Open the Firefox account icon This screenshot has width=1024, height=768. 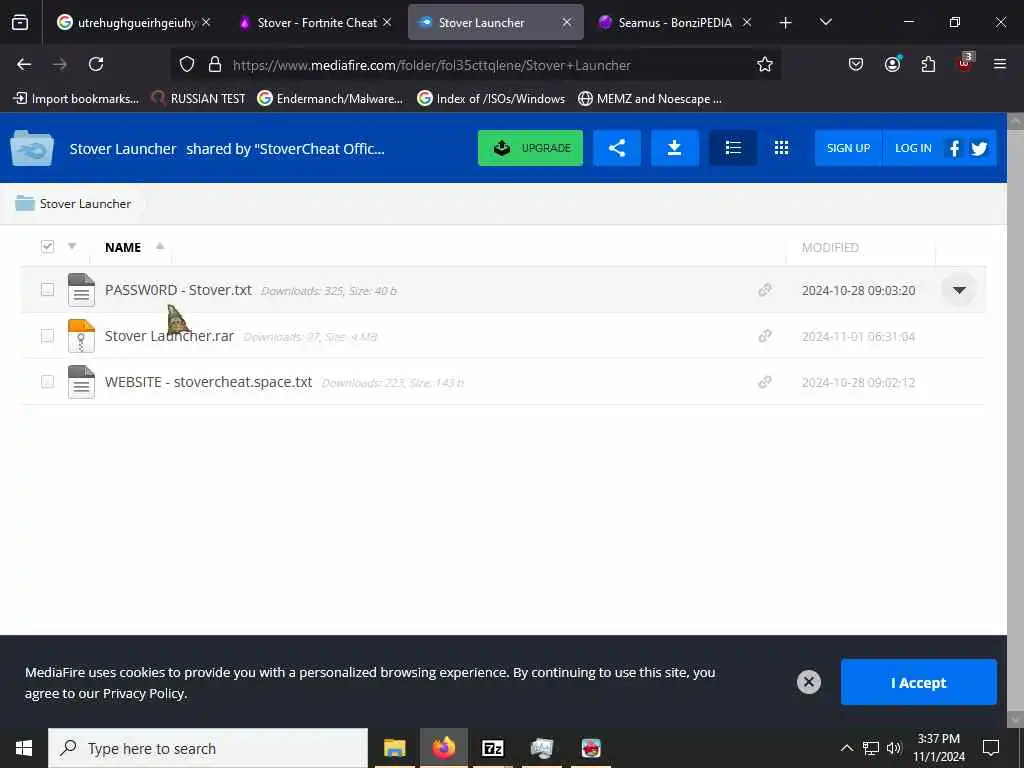[892, 64]
